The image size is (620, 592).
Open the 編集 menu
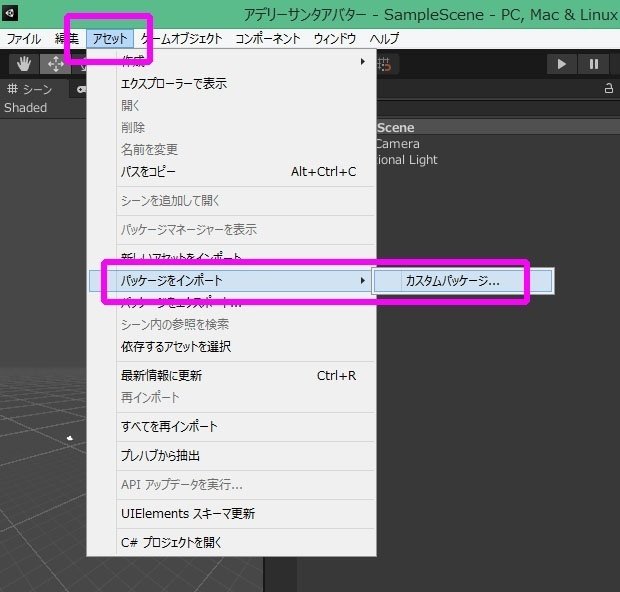click(67, 39)
